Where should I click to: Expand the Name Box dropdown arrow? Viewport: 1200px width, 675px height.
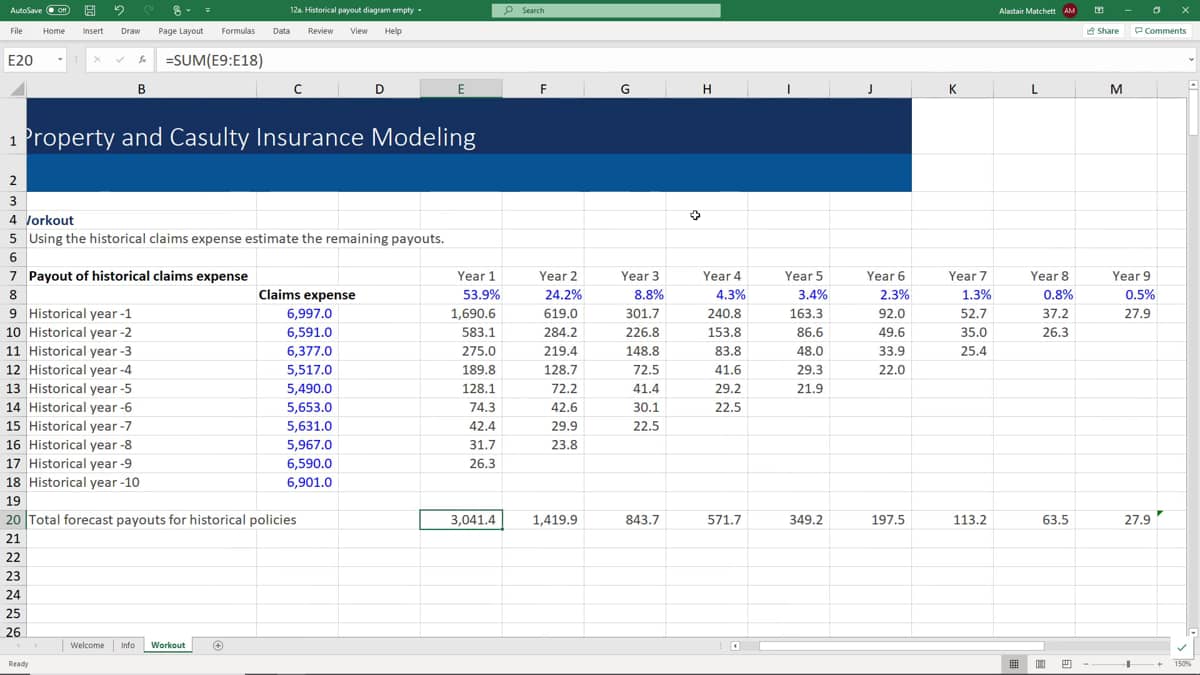point(60,60)
